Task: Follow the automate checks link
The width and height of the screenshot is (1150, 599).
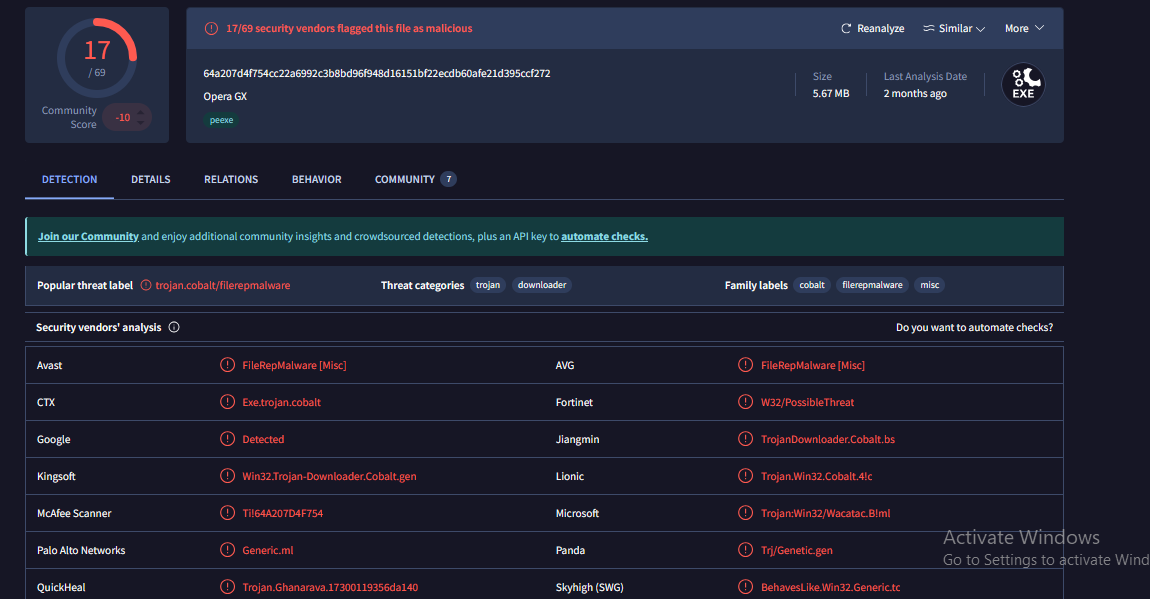Action: pyautogui.click(x=604, y=237)
